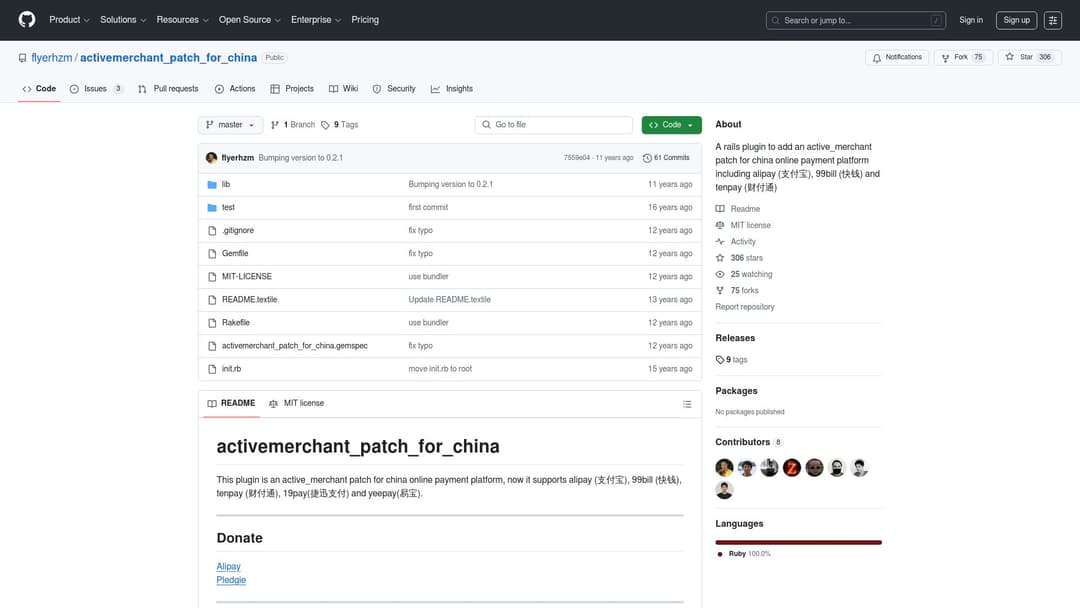1080x608 pixels.
Task: Click the pulse icon beside Activity
Action: [x=720, y=242]
